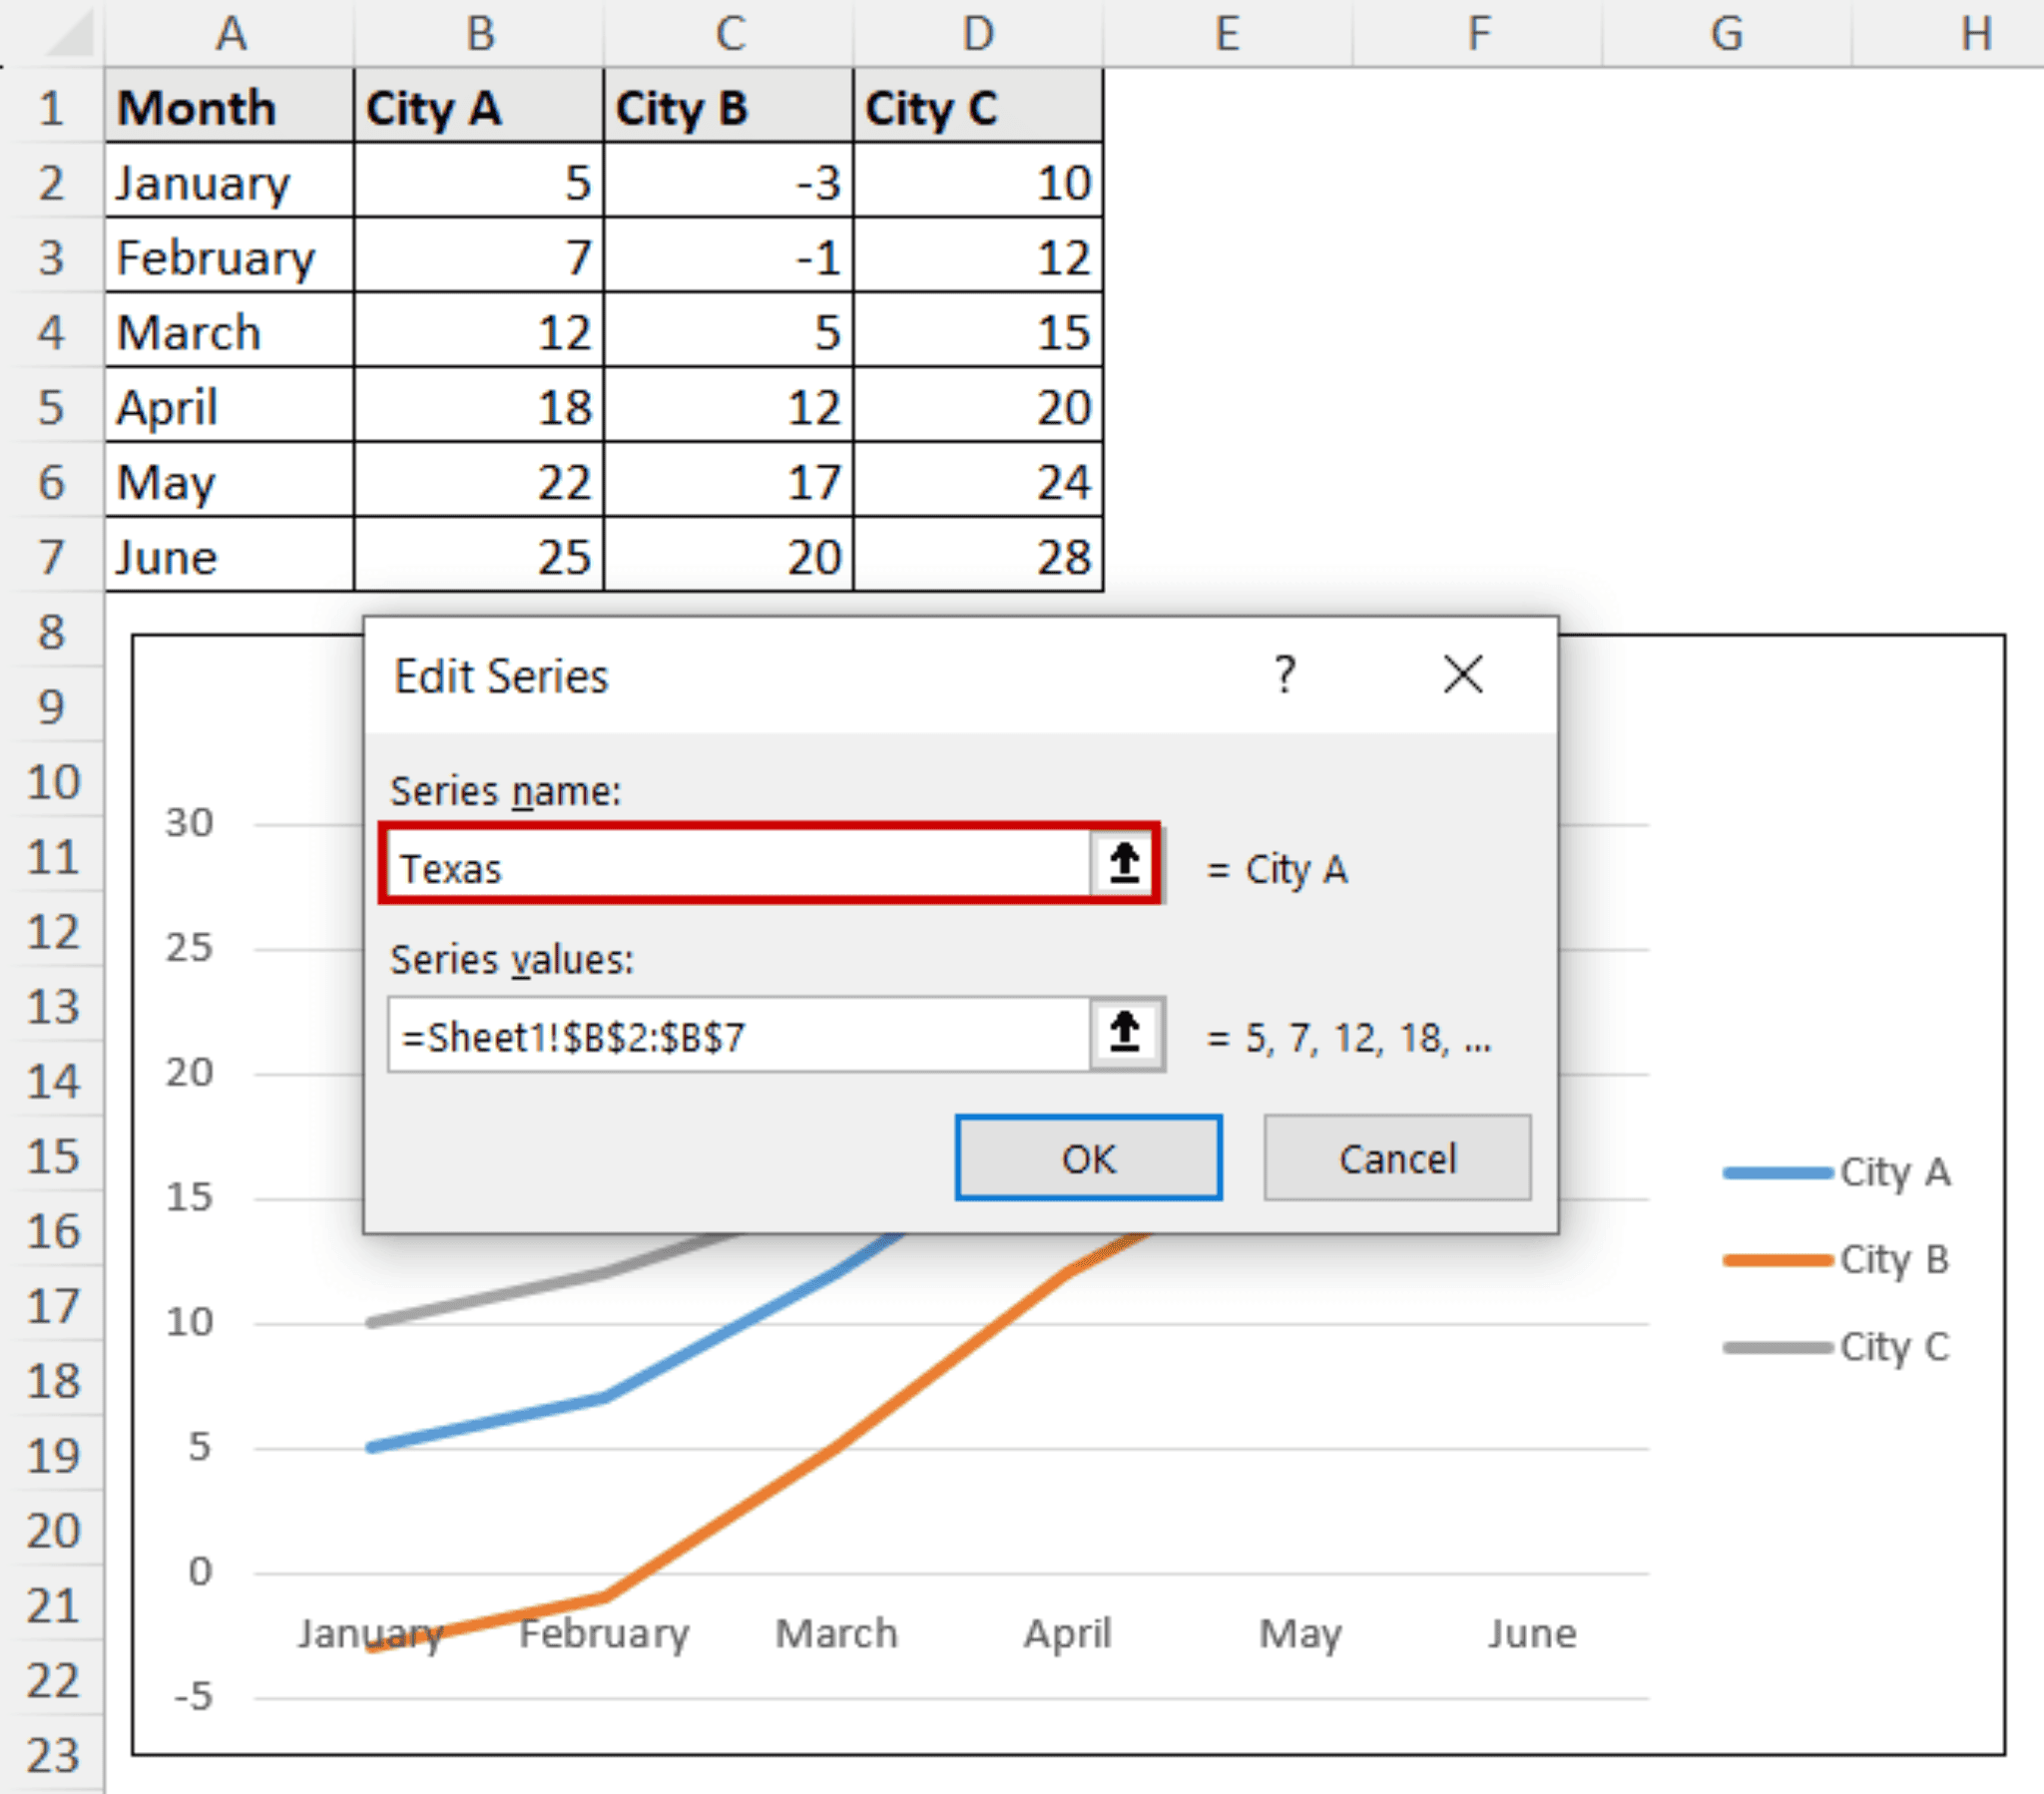Select column header B
Screen dimensions: 2044x1794
479,32
